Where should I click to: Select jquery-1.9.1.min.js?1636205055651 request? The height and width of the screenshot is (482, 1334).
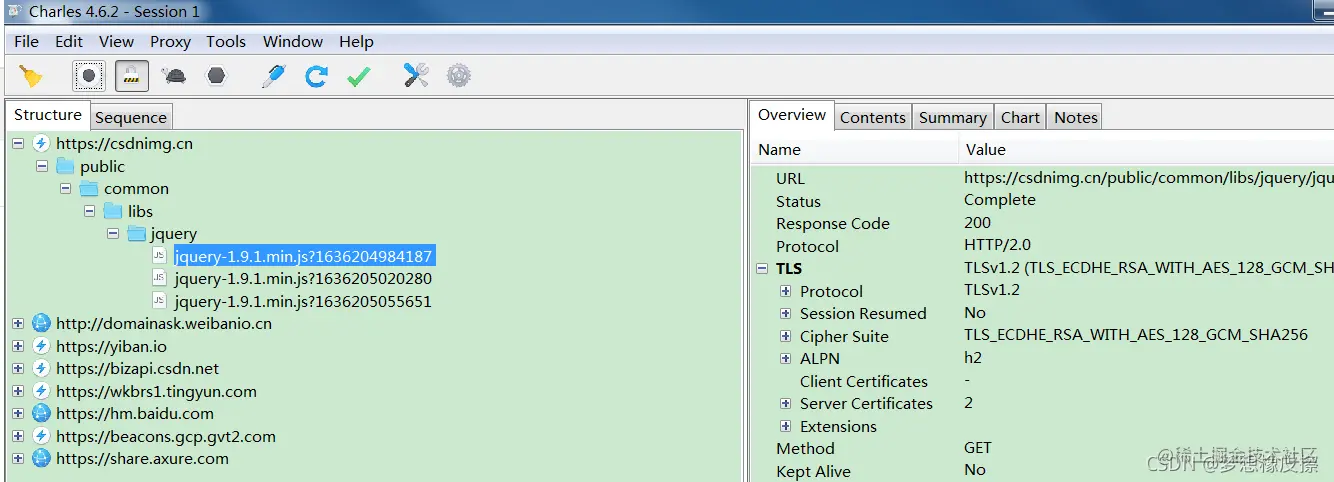pos(303,301)
